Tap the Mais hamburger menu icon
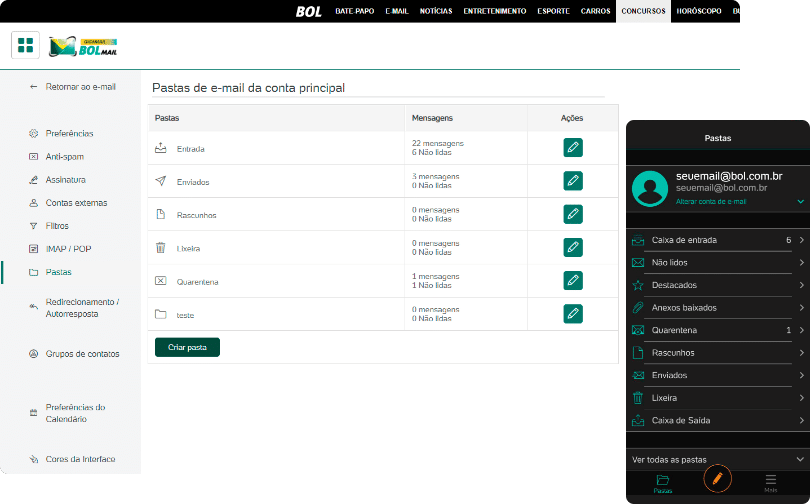The width and height of the screenshot is (810, 504). coord(770,481)
